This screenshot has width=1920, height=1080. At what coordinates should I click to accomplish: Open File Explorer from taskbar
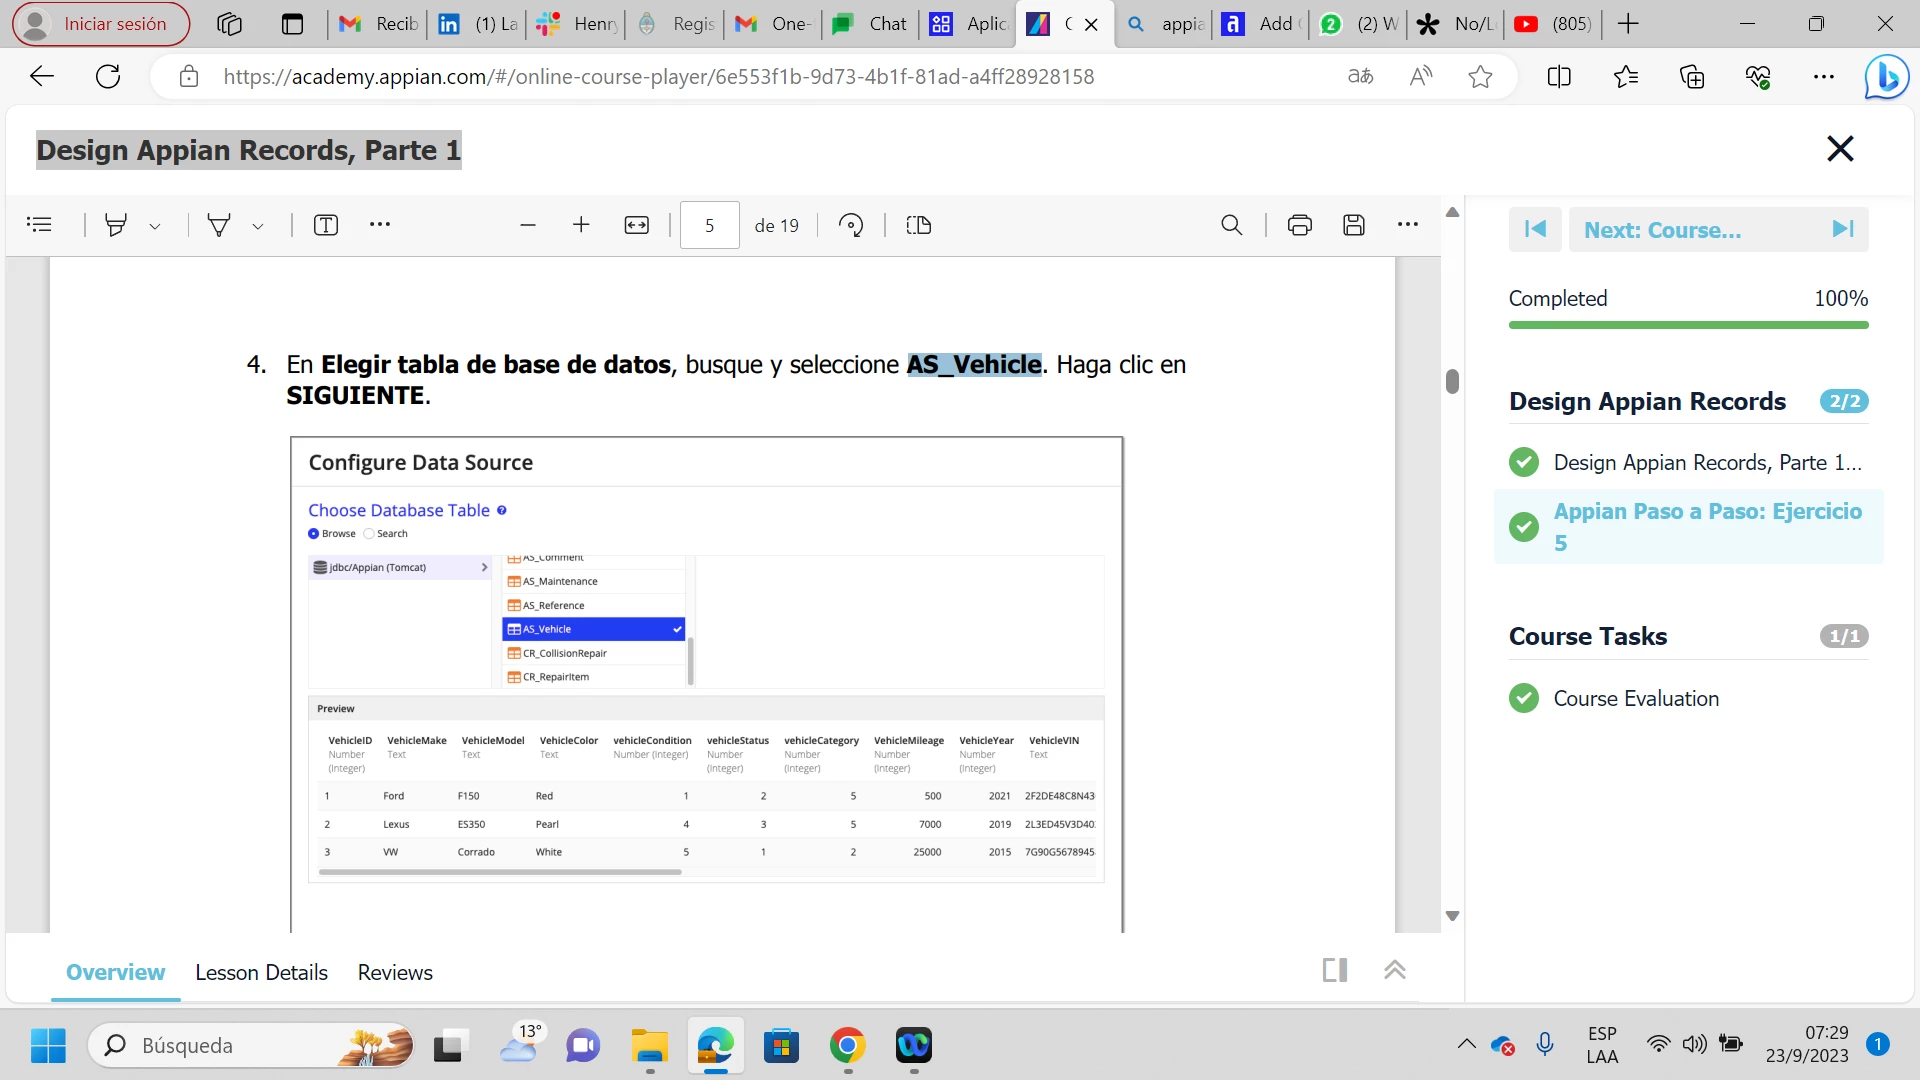650,1045
